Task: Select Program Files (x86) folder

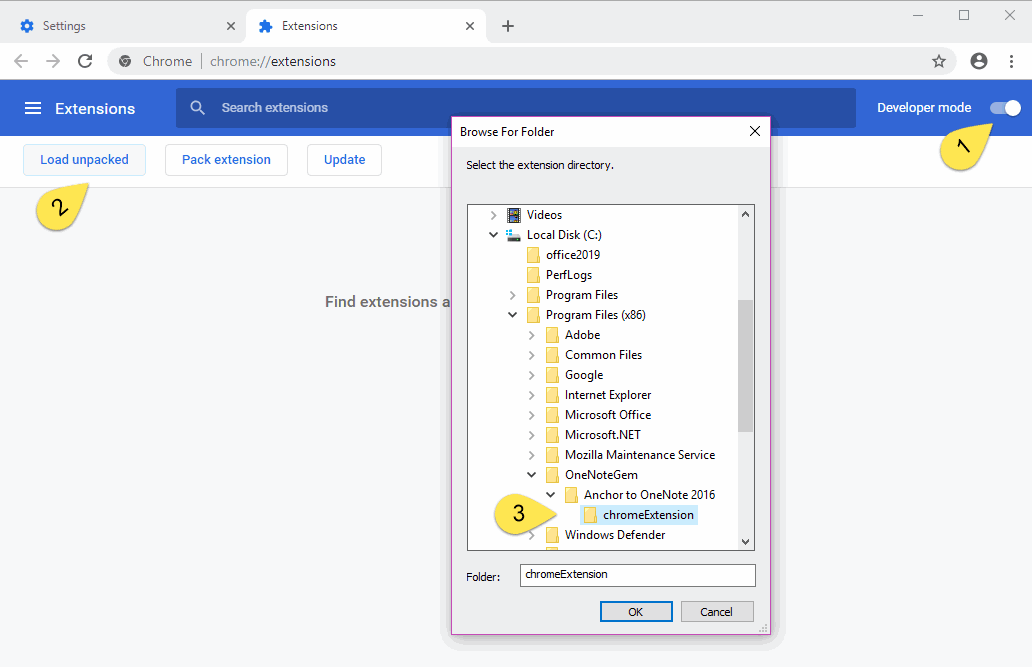Action: 595,315
